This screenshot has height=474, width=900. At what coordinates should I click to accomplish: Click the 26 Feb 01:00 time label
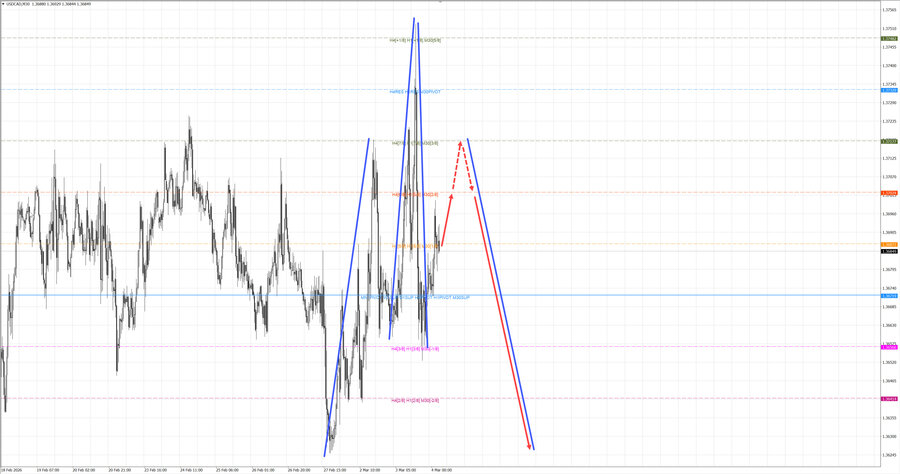tap(263, 470)
